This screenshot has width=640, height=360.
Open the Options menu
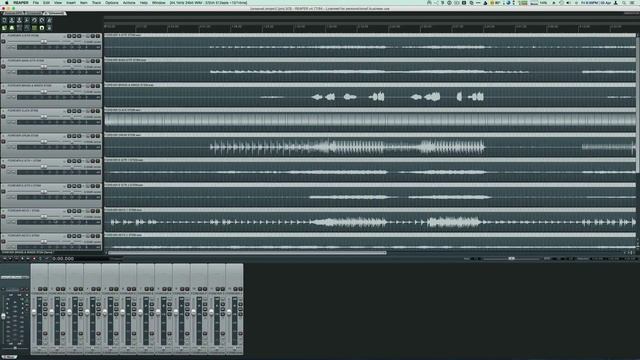tap(111, 2)
